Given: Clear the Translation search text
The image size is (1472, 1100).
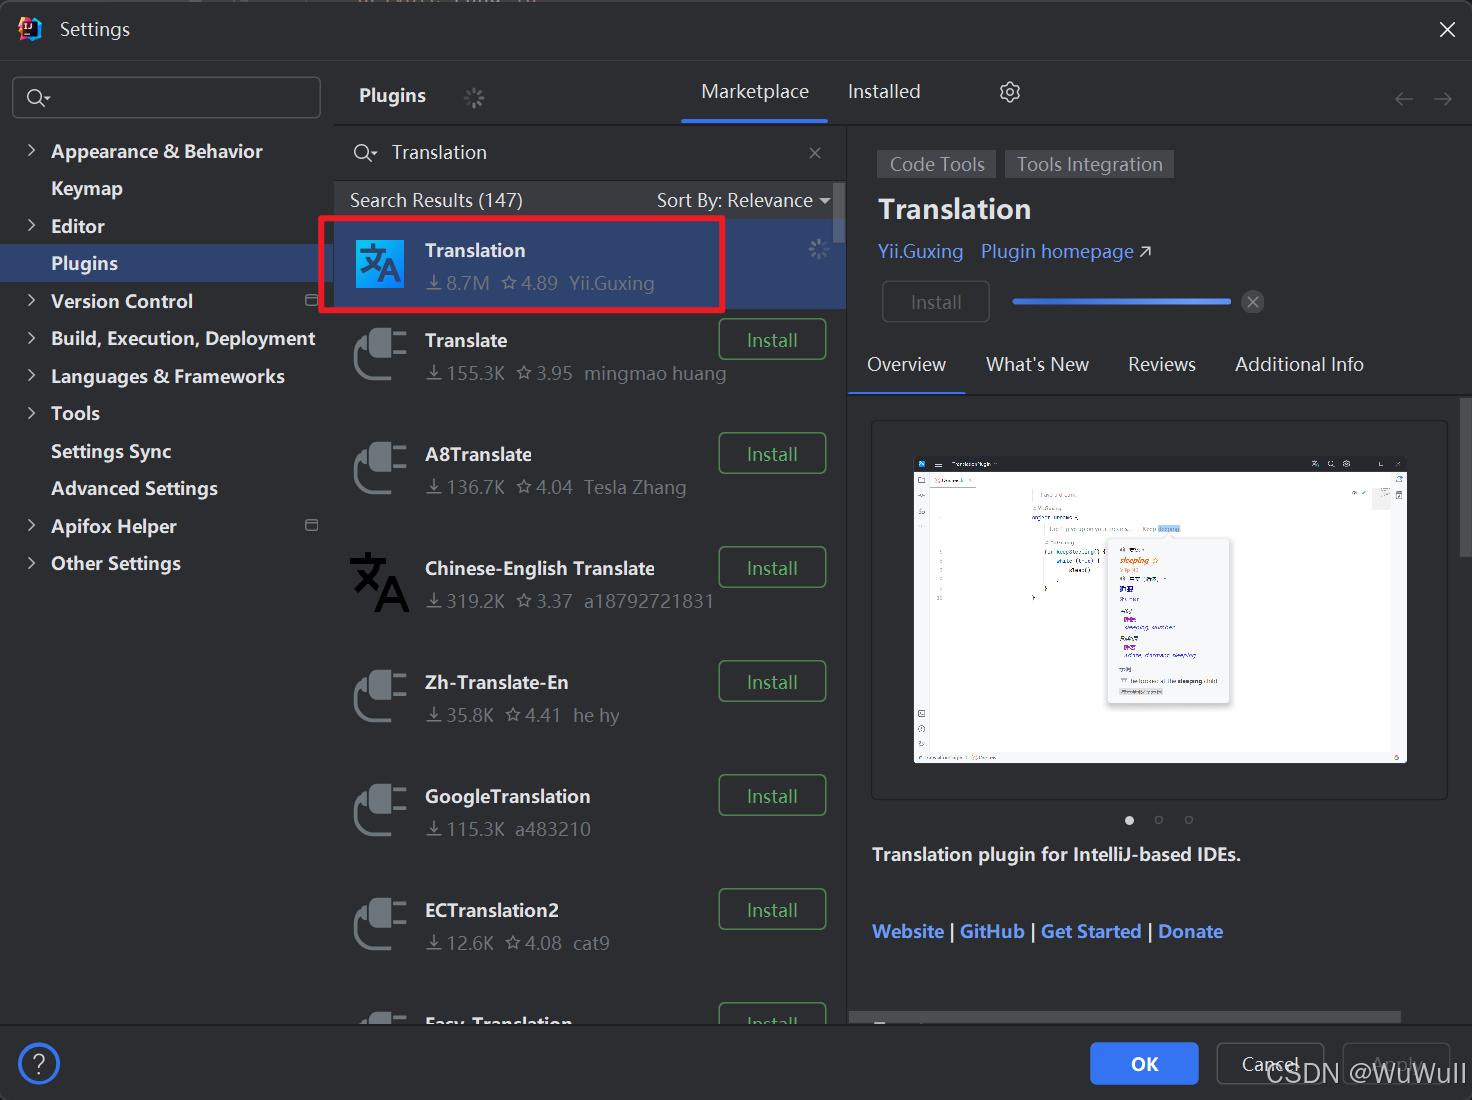Looking at the screenshot, I should coord(815,153).
